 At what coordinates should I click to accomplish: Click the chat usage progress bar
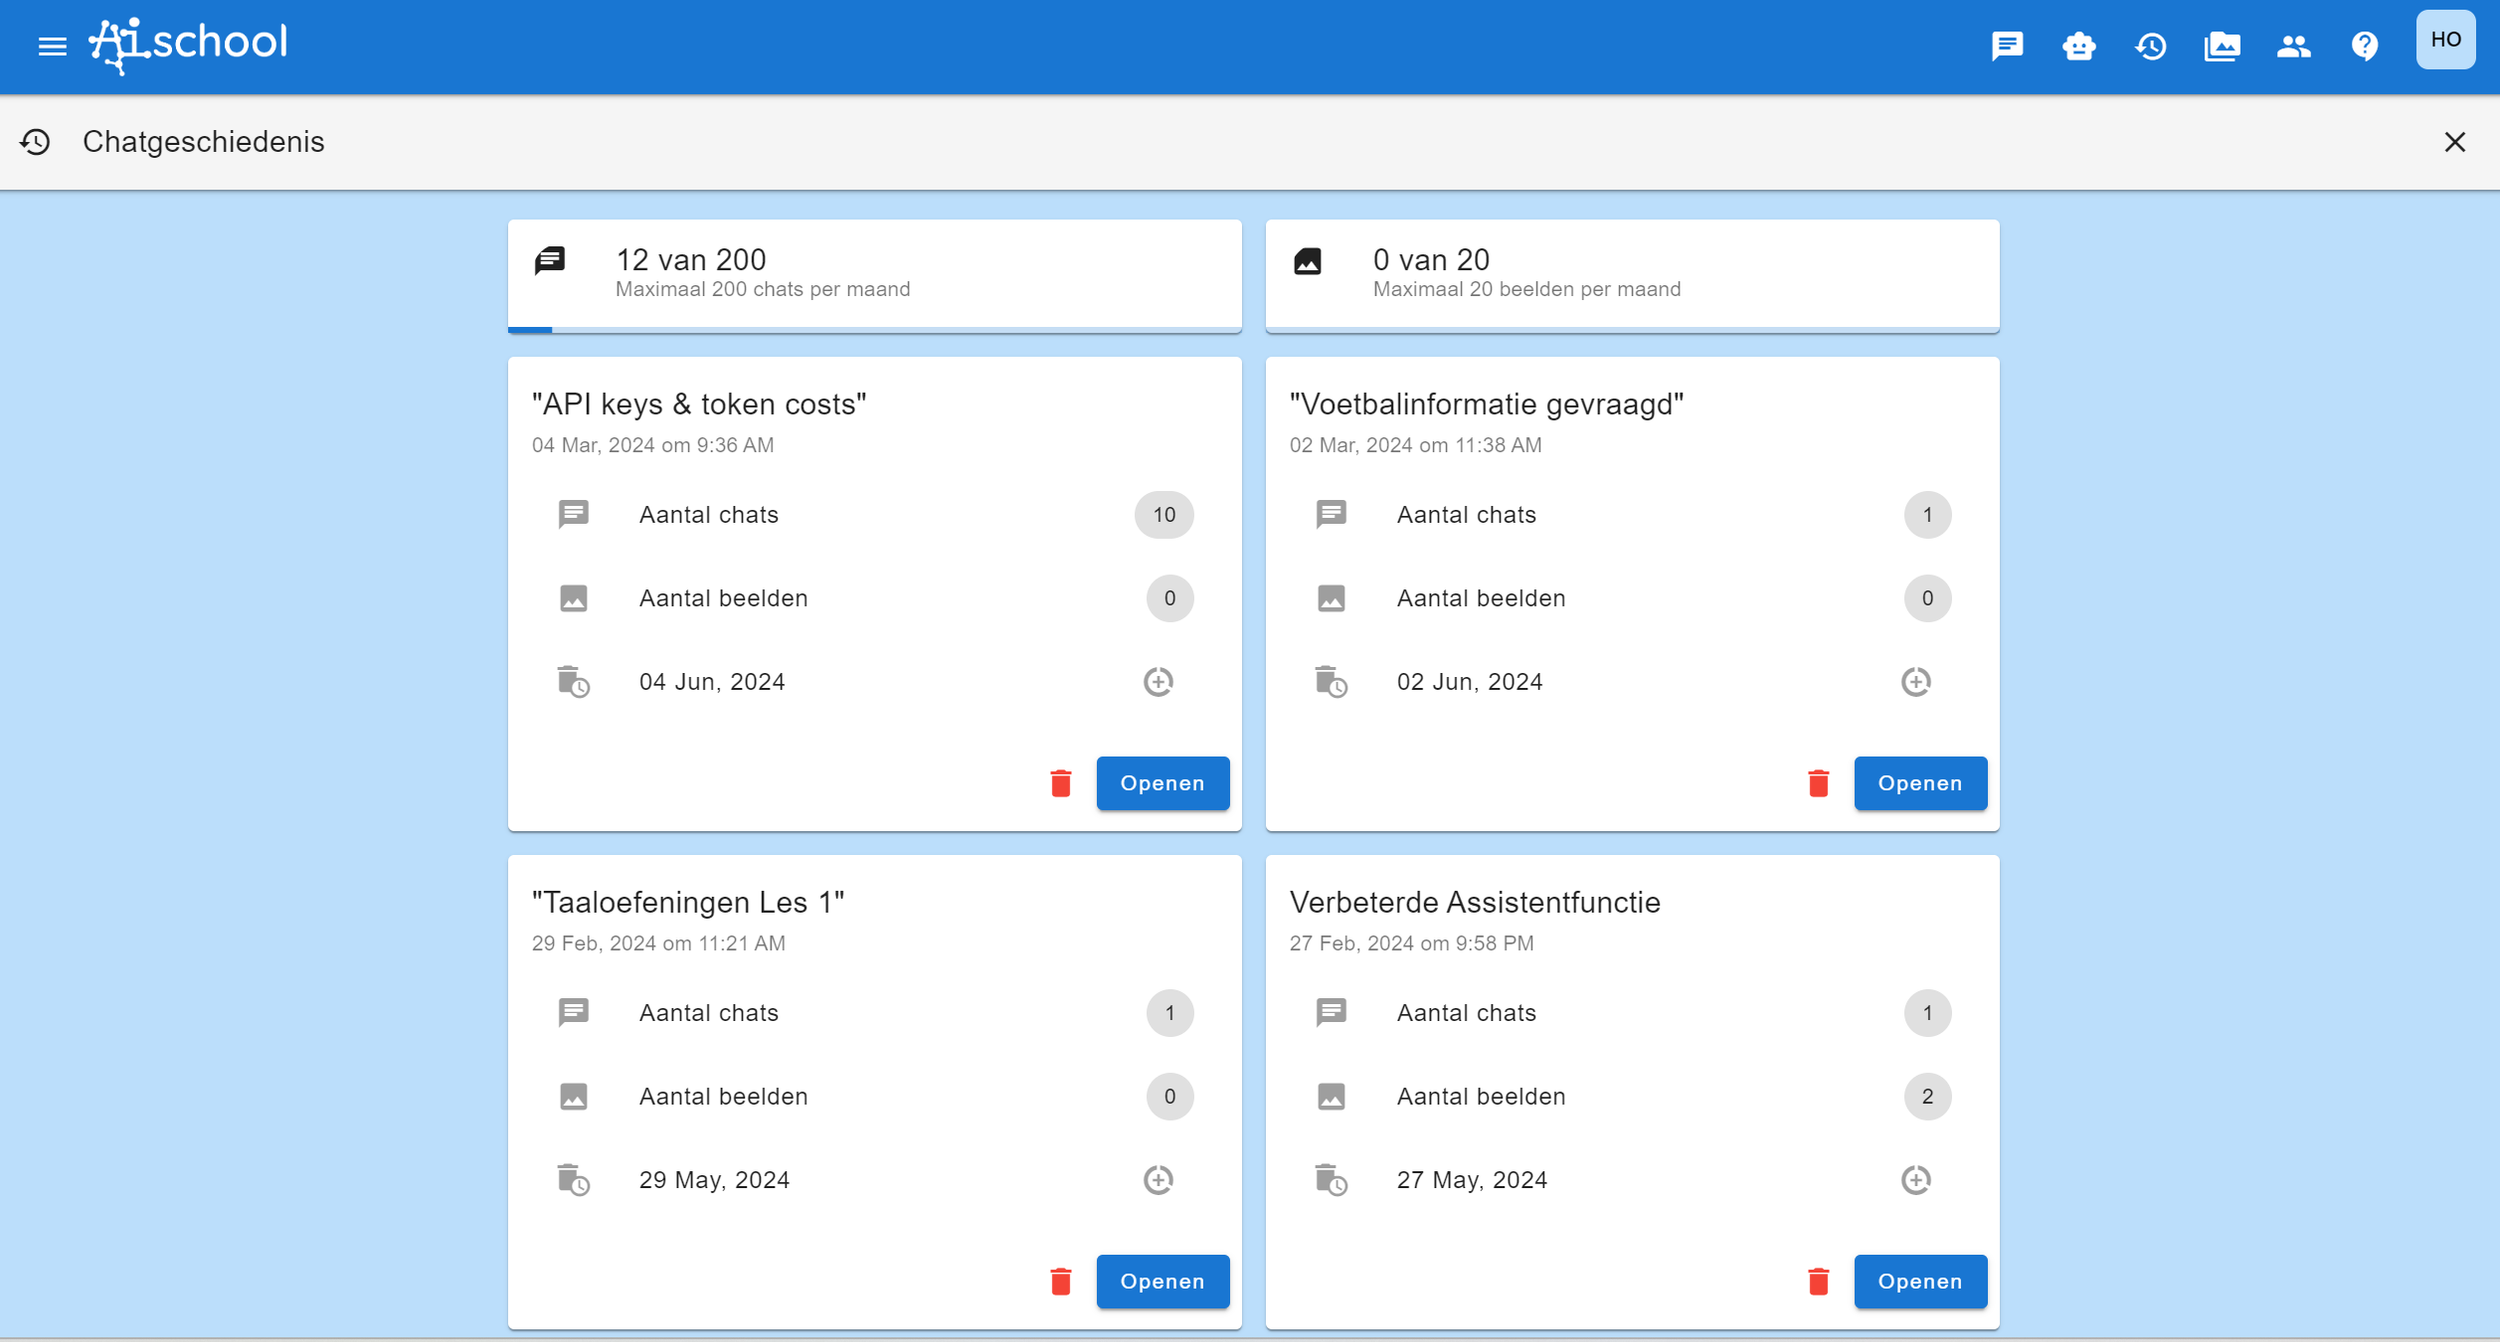pos(875,329)
